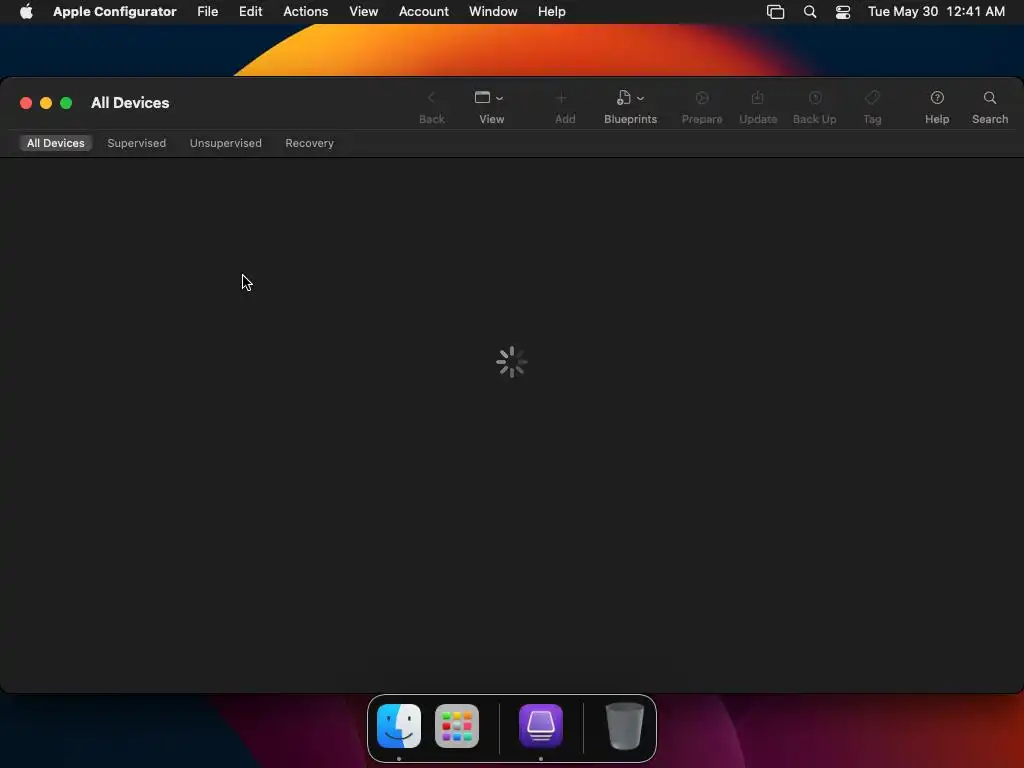The height and width of the screenshot is (768, 1024).
Task: Open Launchpad from the Dock
Action: pyautogui.click(x=457, y=726)
